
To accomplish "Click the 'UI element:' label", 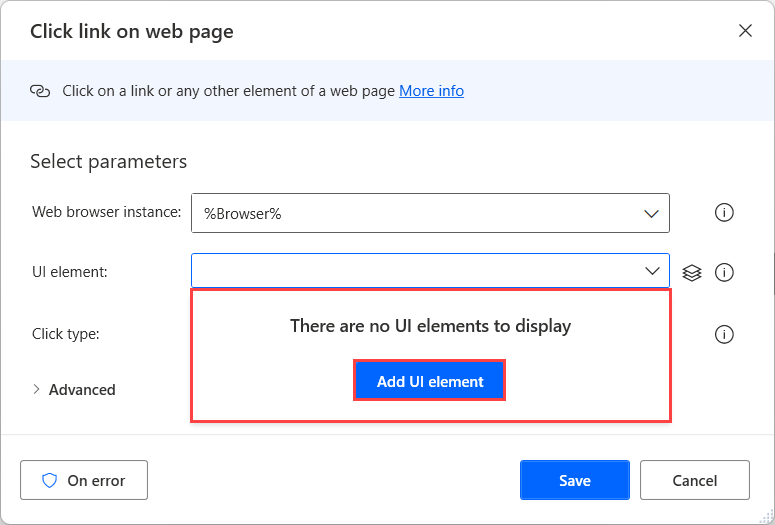I will tap(70, 272).
